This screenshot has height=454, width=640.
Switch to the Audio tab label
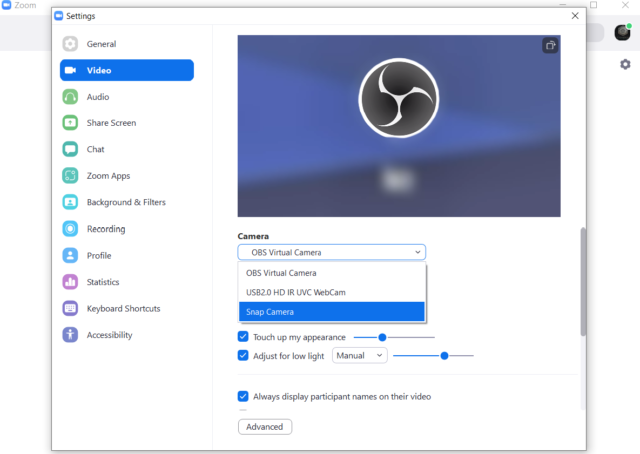tap(98, 97)
